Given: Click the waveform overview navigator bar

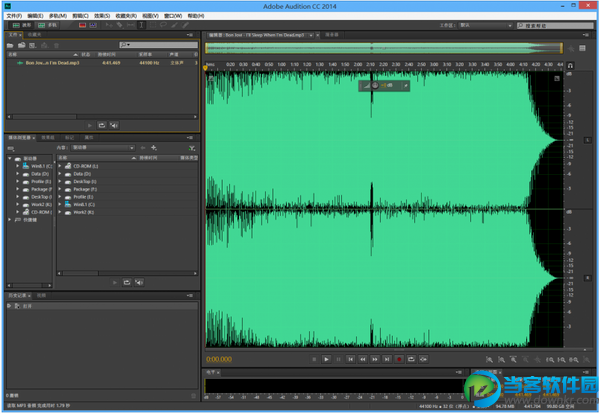Looking at the screenshot, I should (x=385, y=47).
